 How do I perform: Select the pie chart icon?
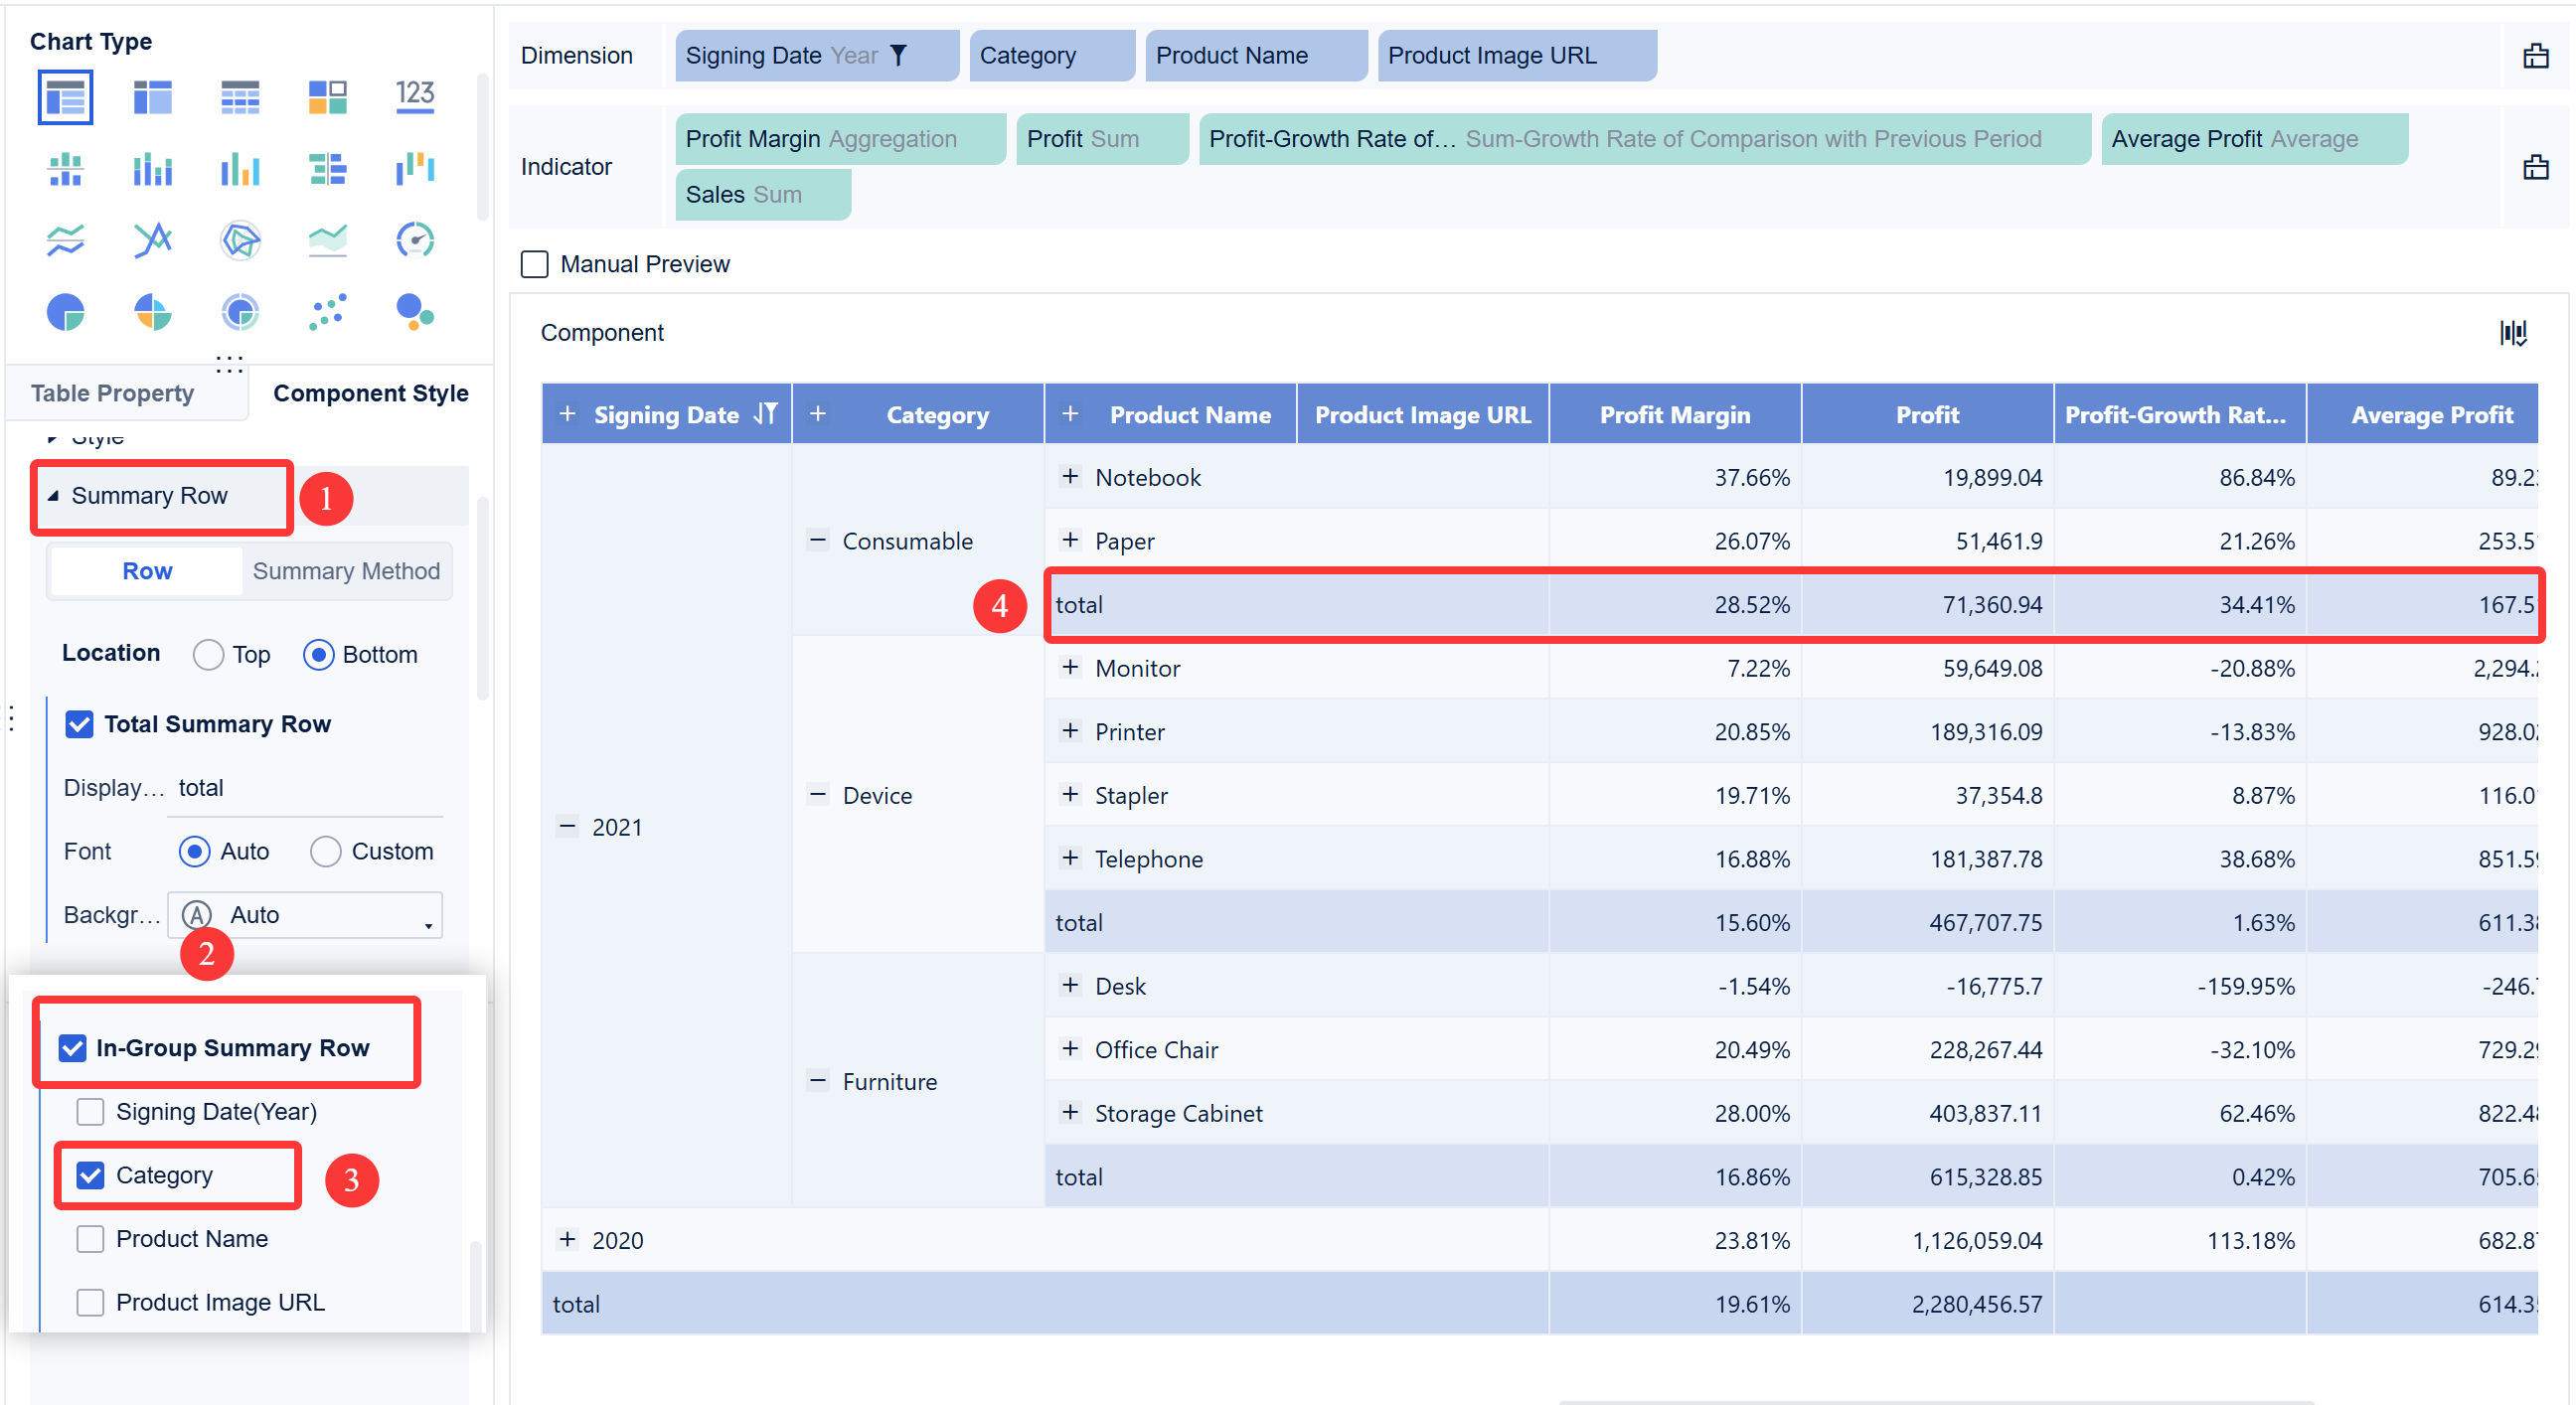[x=65, y=312]
